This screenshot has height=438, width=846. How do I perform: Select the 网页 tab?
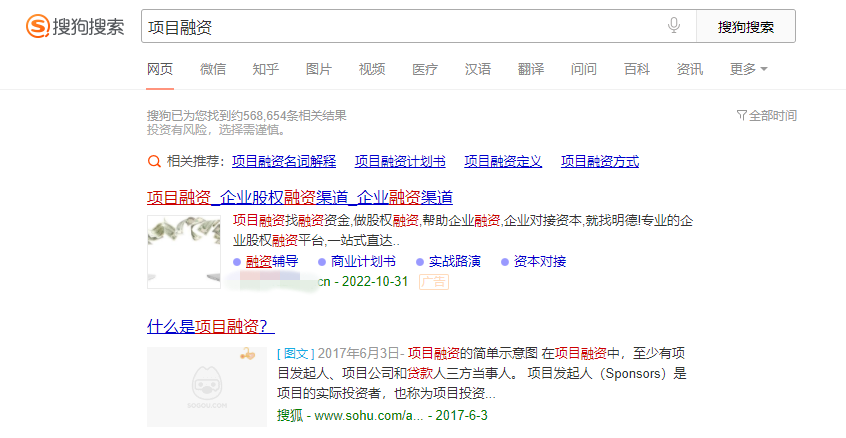click(160, 69)
